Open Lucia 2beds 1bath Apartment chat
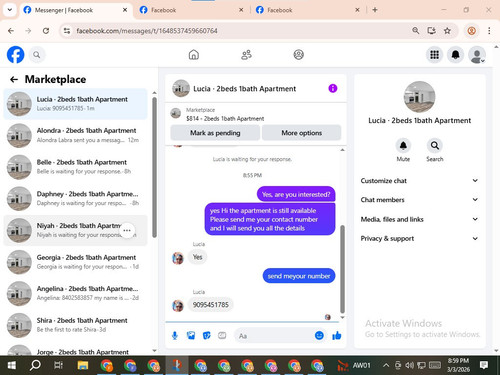 tap(75, 104)
